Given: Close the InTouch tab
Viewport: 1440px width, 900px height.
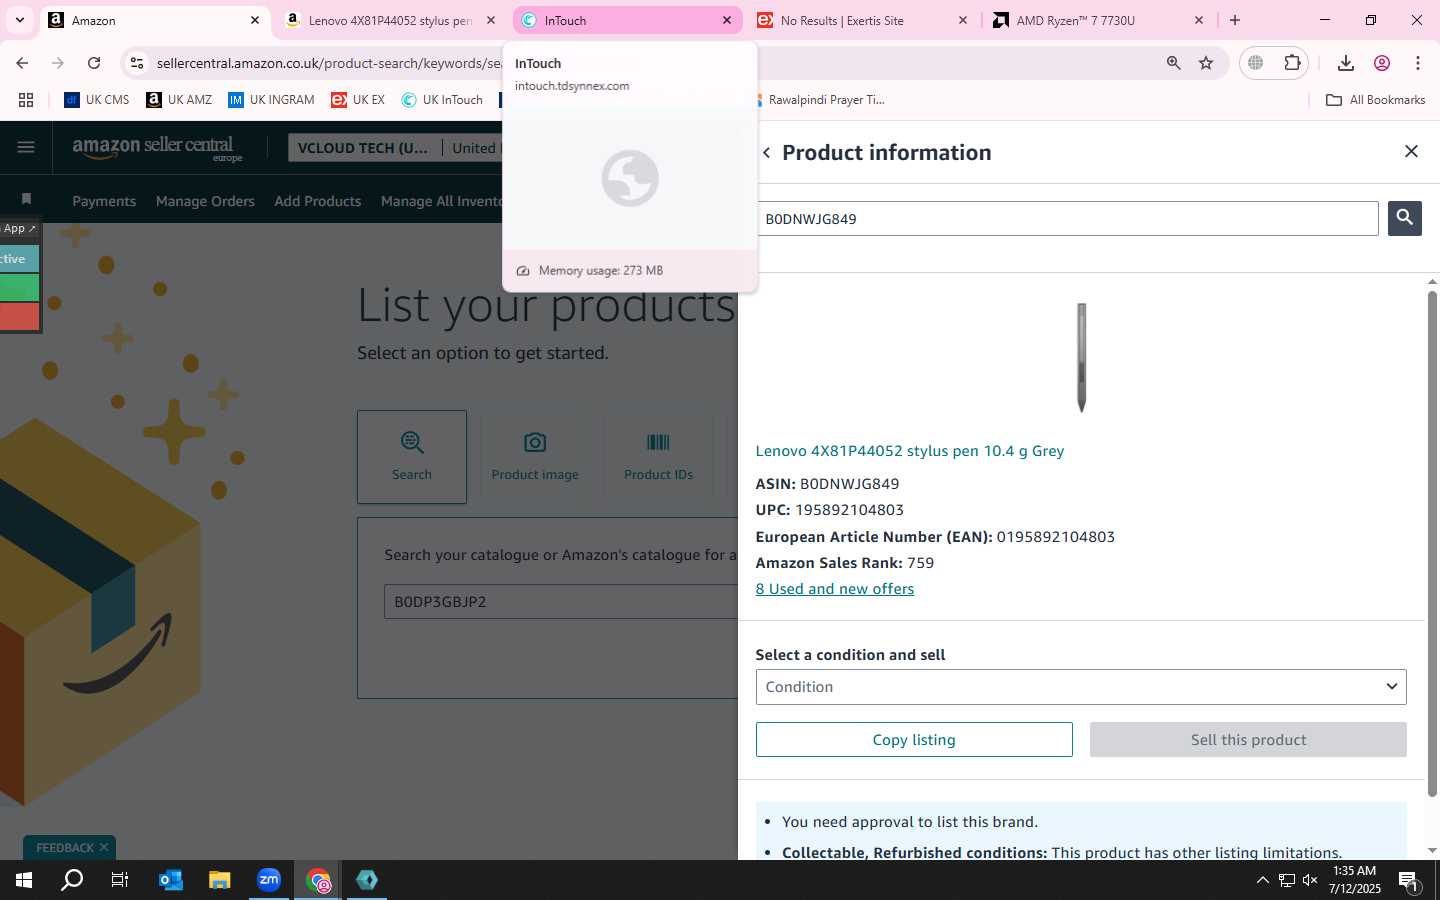Looking at the screenshot, I should coord(727,20).
